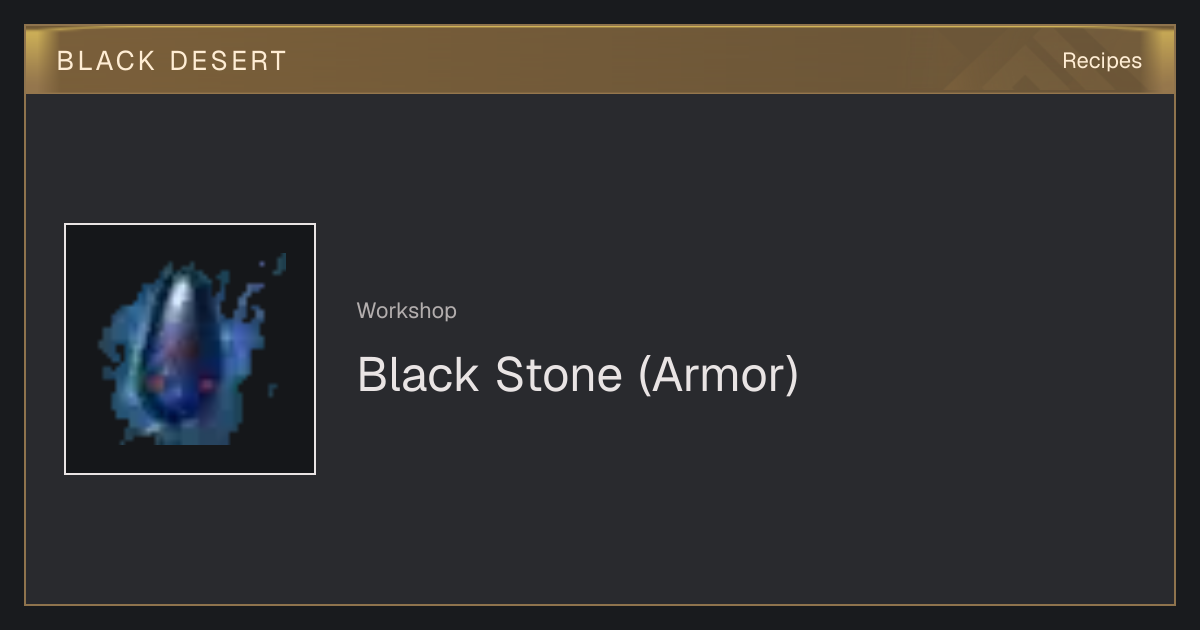1200x630 pixels.
Task: Open the Recipes link in the header
Action: pos(1102,60)
